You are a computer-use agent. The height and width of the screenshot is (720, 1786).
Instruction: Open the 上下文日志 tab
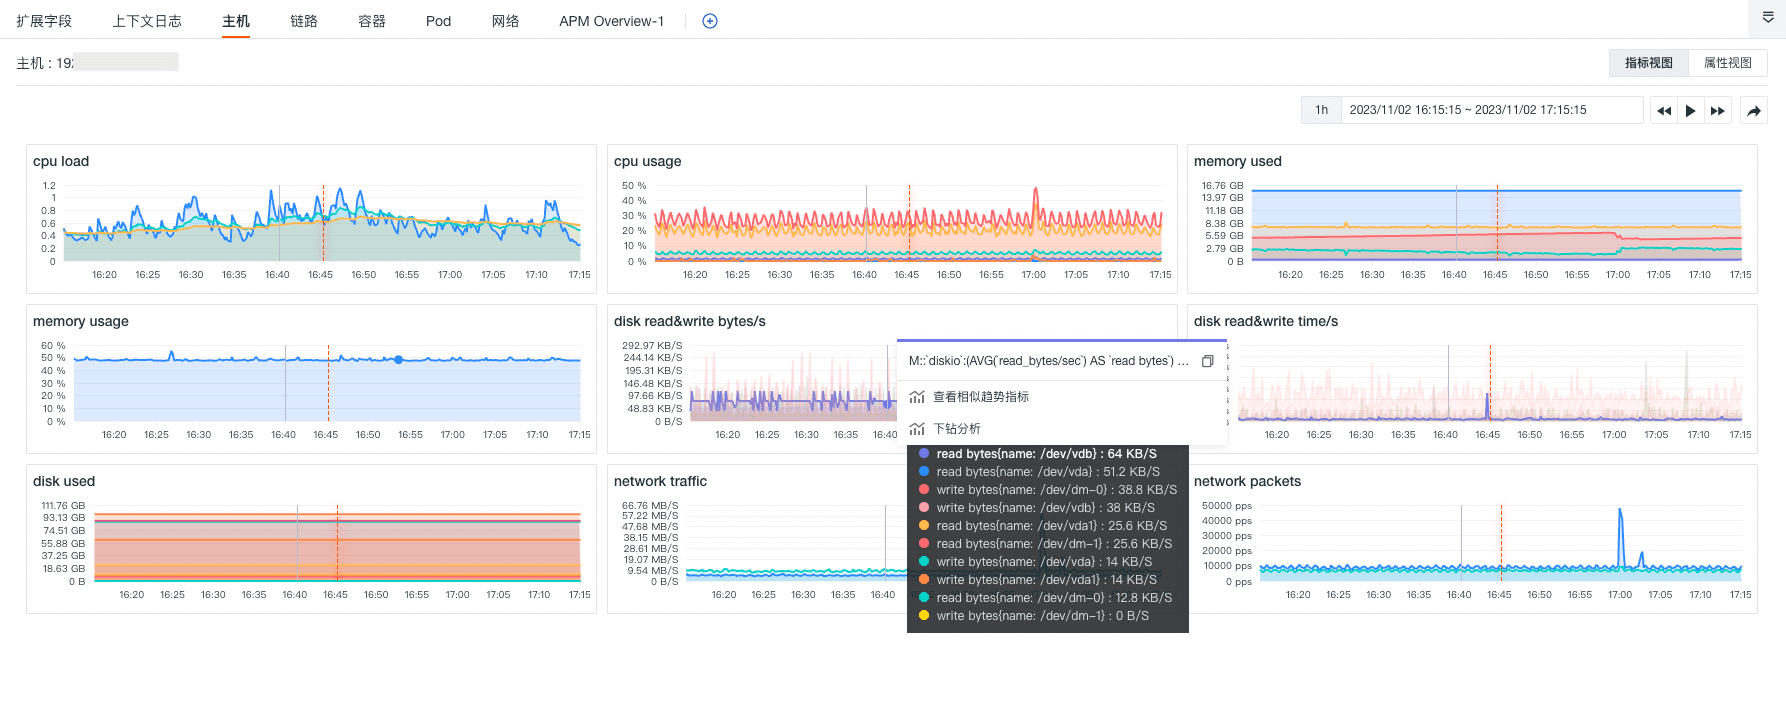[147, 21]
